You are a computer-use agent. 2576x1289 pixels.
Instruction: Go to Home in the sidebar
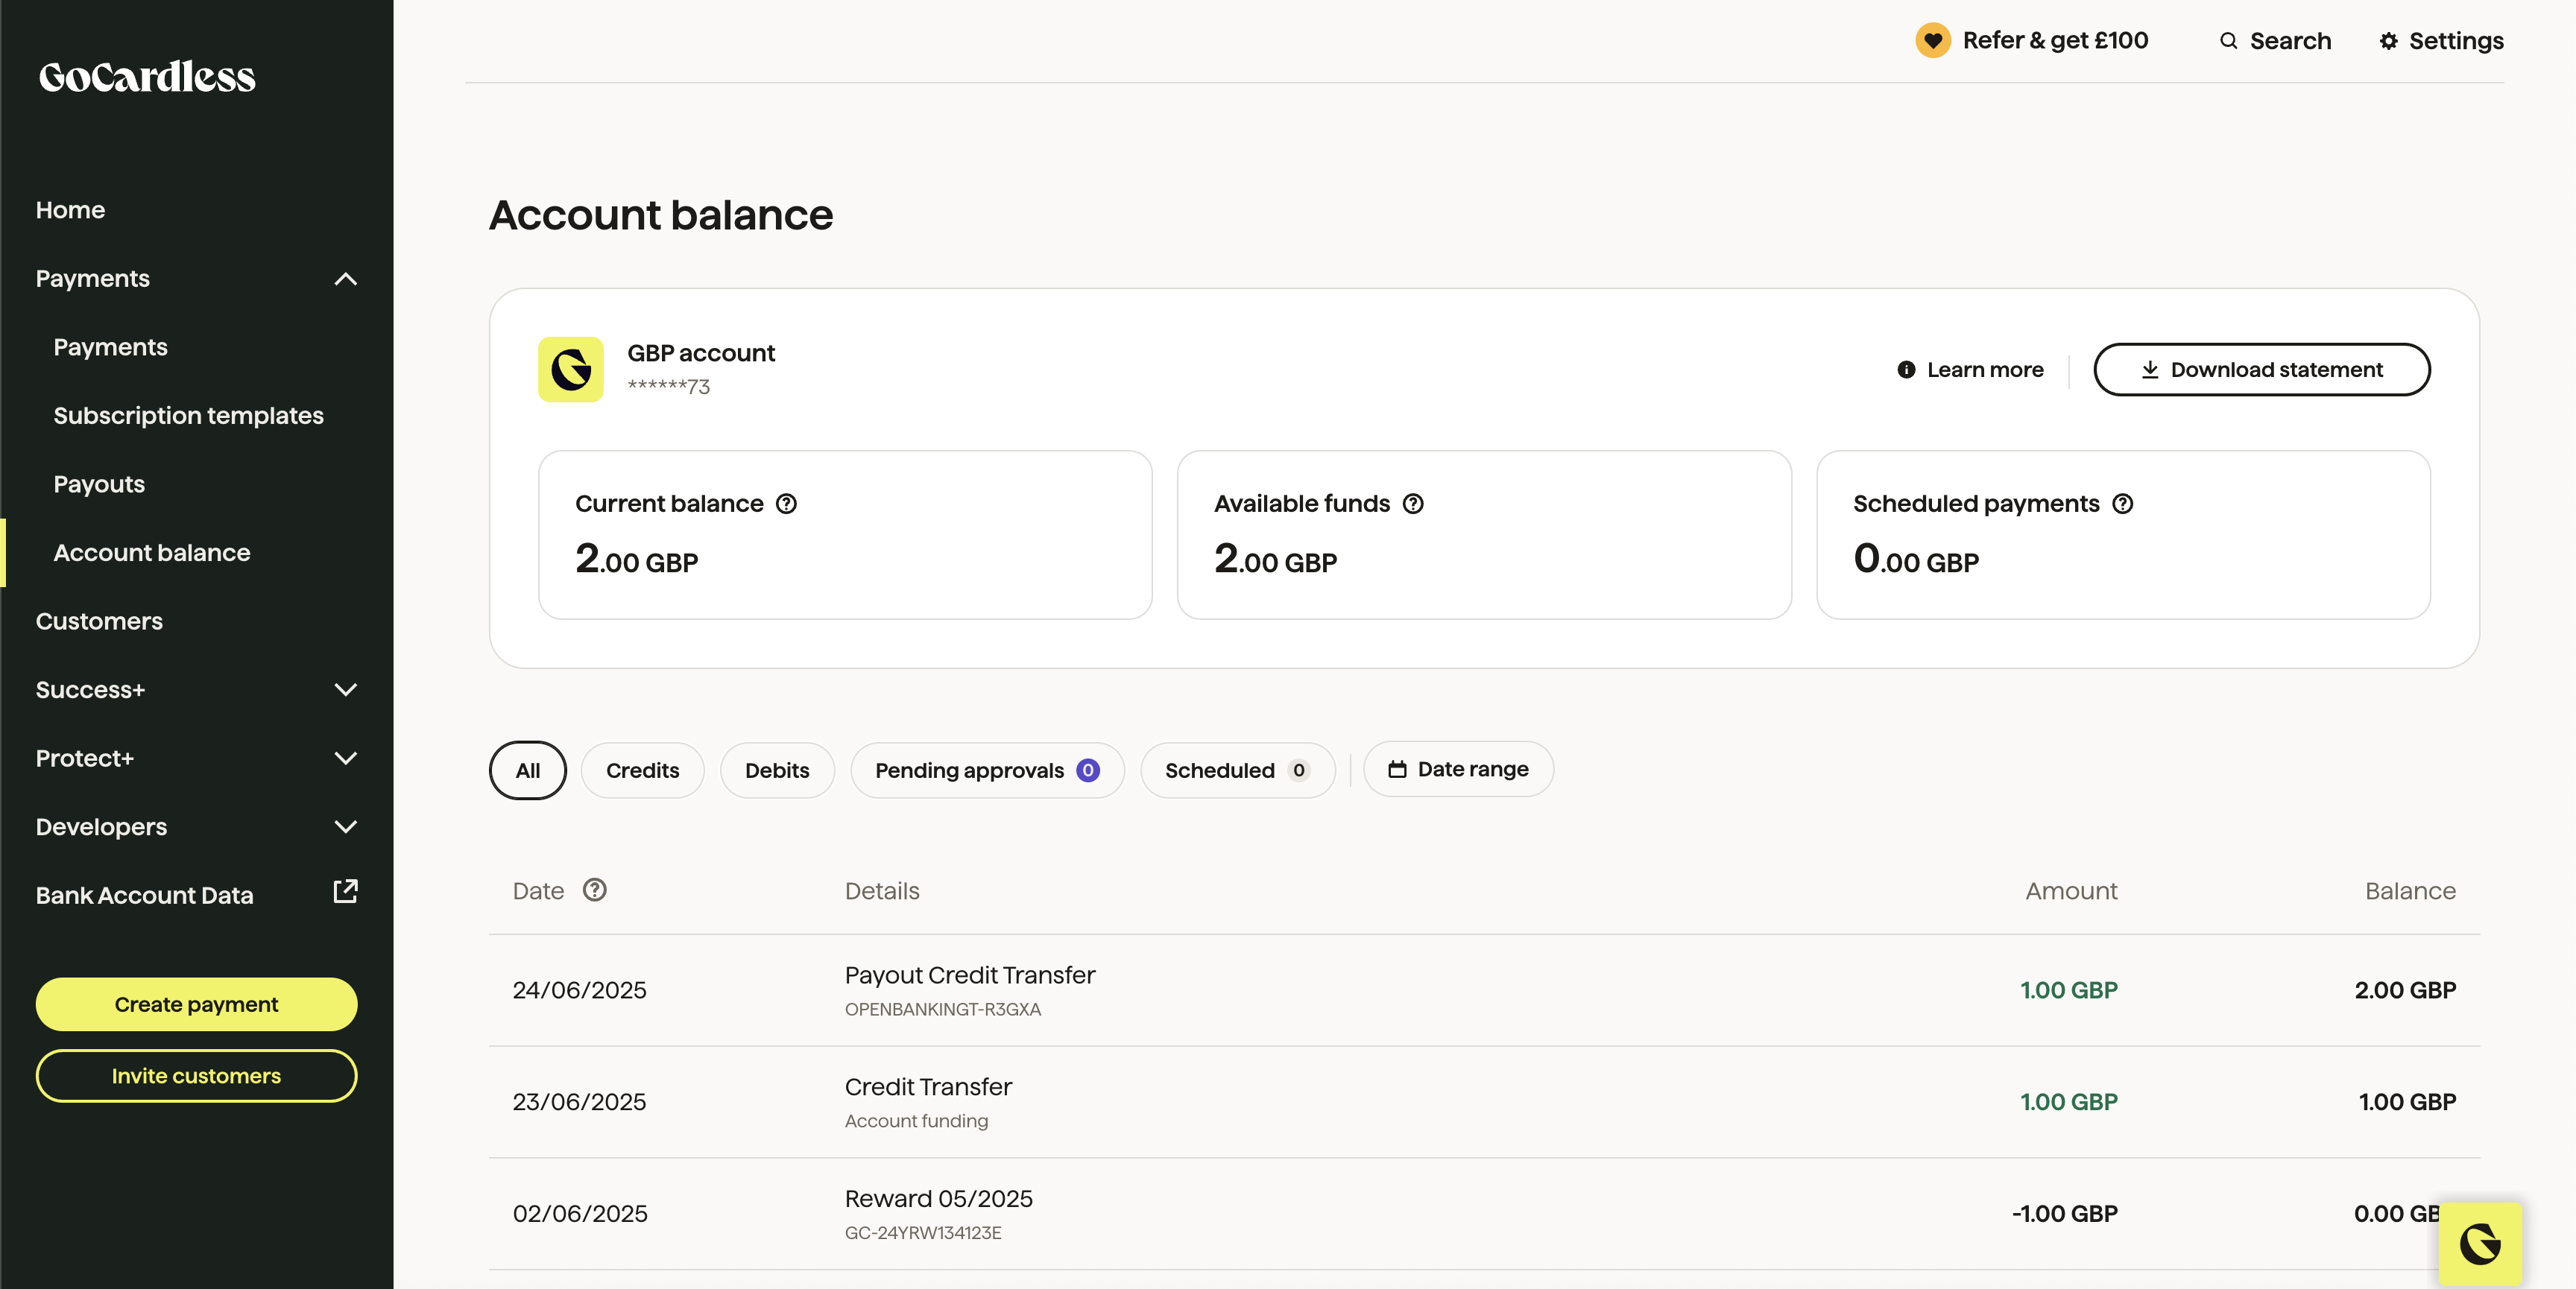[x=70, y=210]
